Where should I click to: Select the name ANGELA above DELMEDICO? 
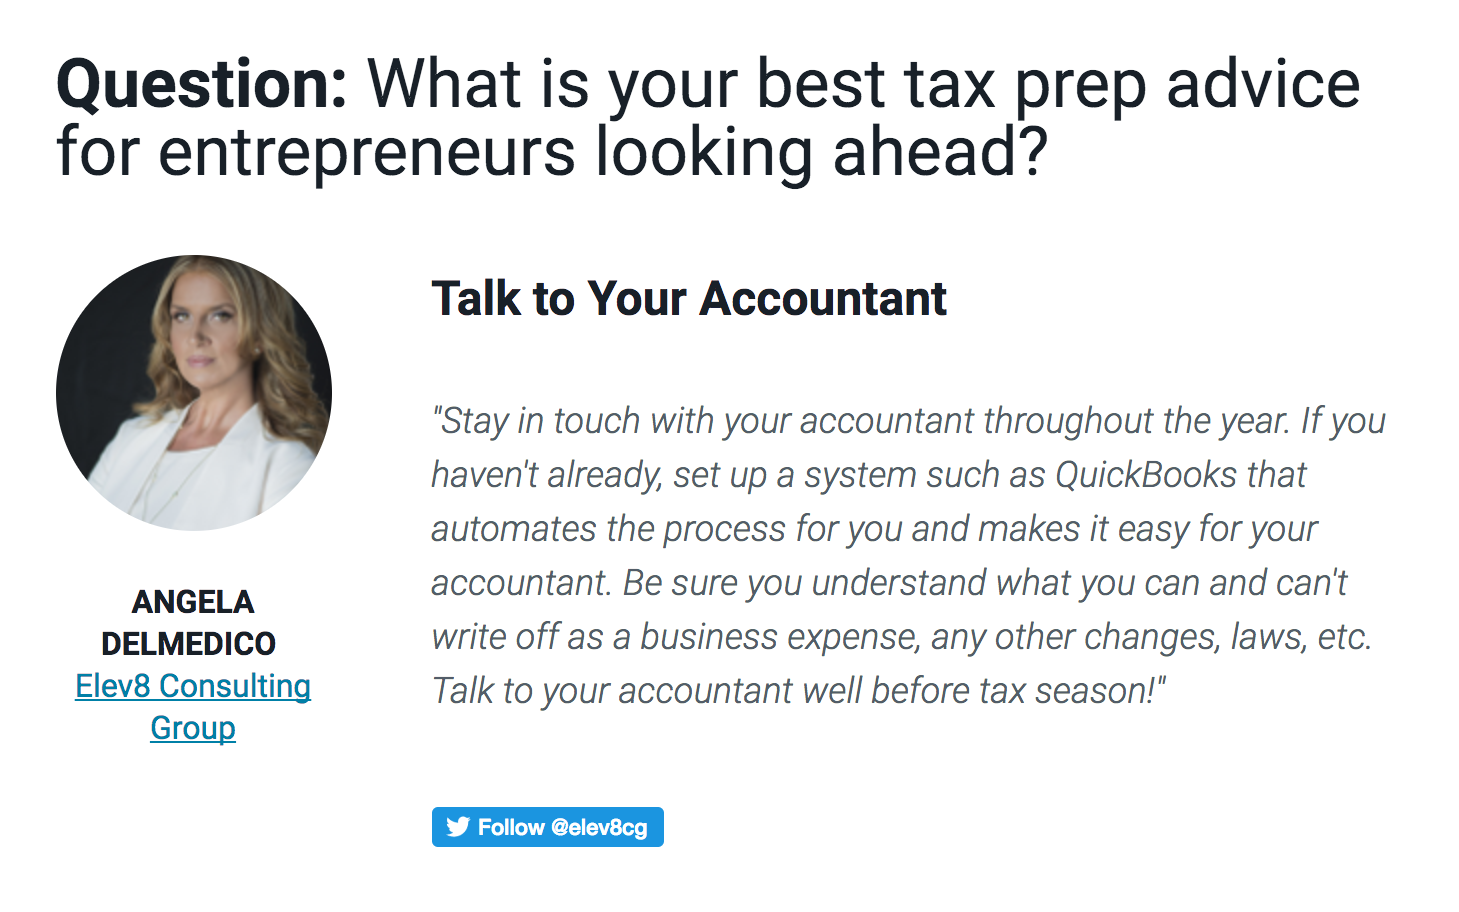(x=193, y=602)
